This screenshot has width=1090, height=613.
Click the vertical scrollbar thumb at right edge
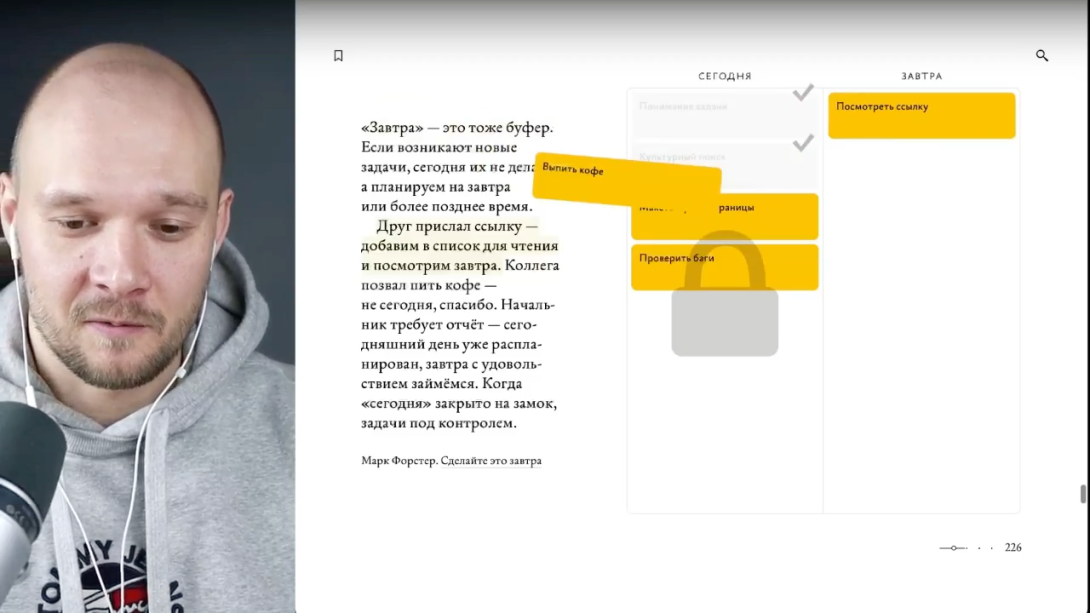(x=1083, y=493)
